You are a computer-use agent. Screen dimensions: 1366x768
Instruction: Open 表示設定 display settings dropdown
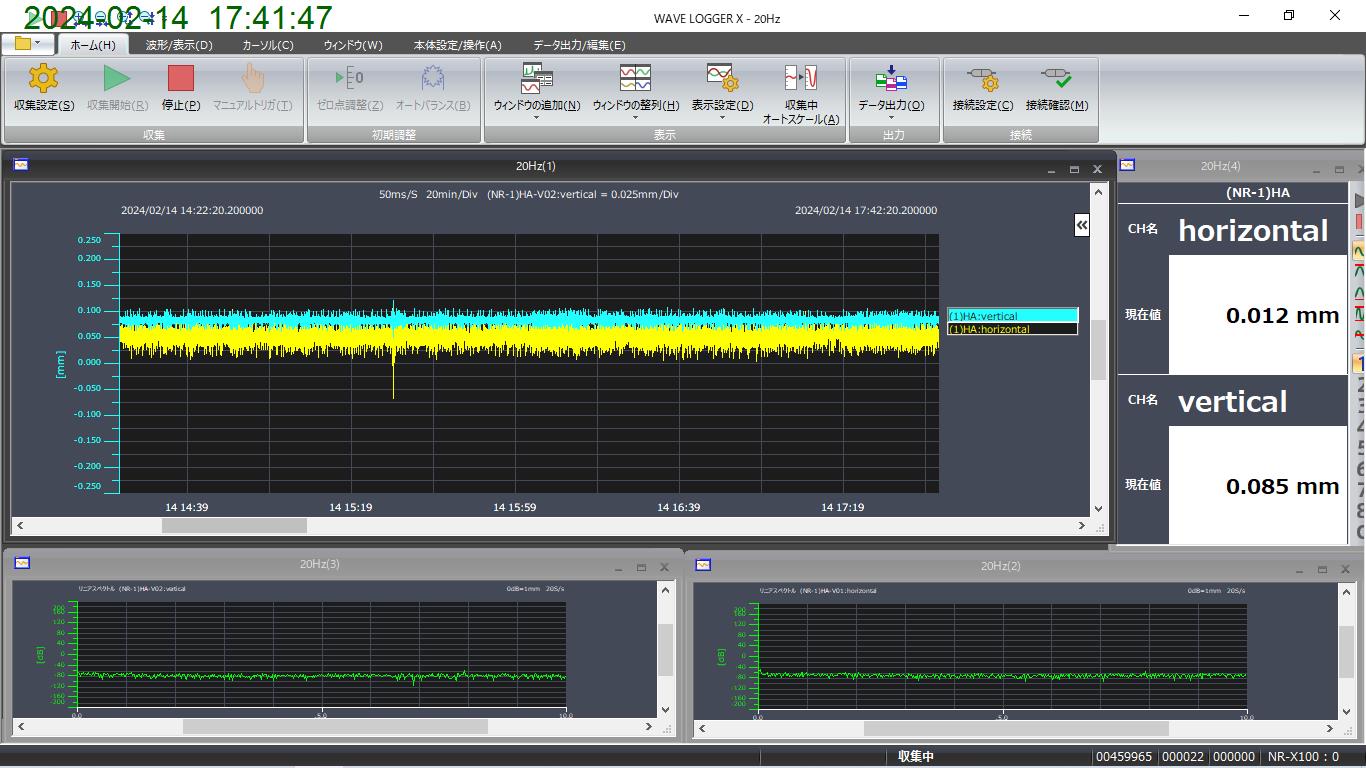click(721, 118)
